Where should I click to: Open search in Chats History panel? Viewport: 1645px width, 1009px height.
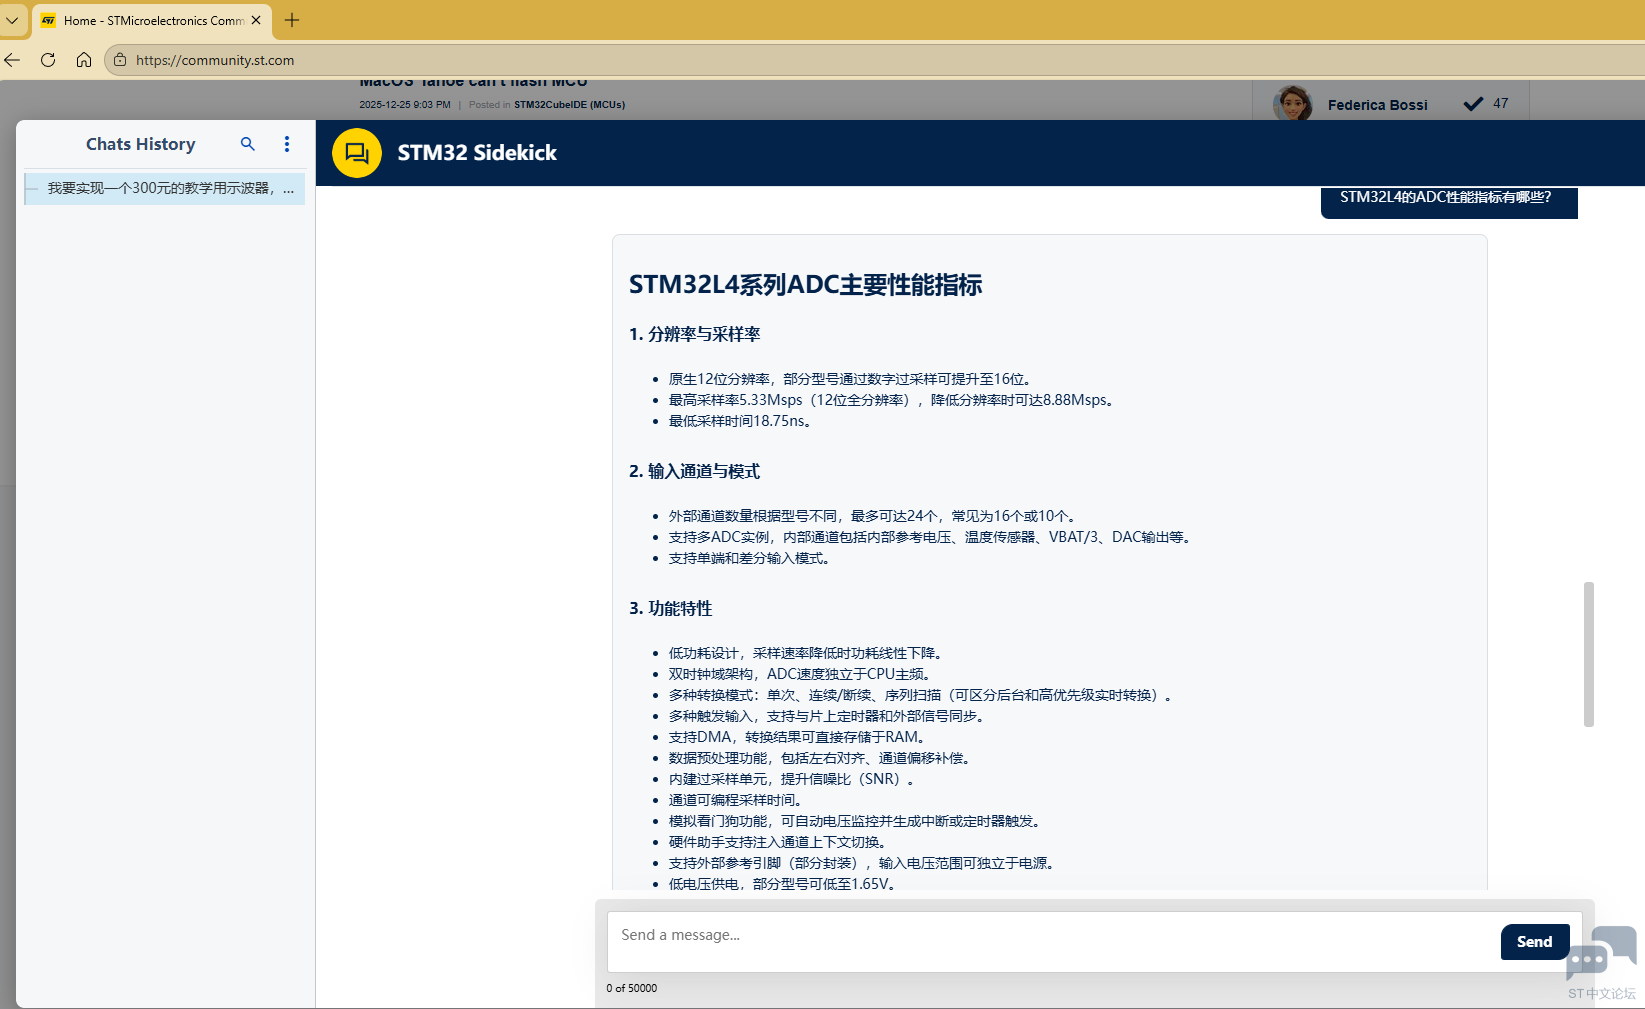tap(247, 144)
